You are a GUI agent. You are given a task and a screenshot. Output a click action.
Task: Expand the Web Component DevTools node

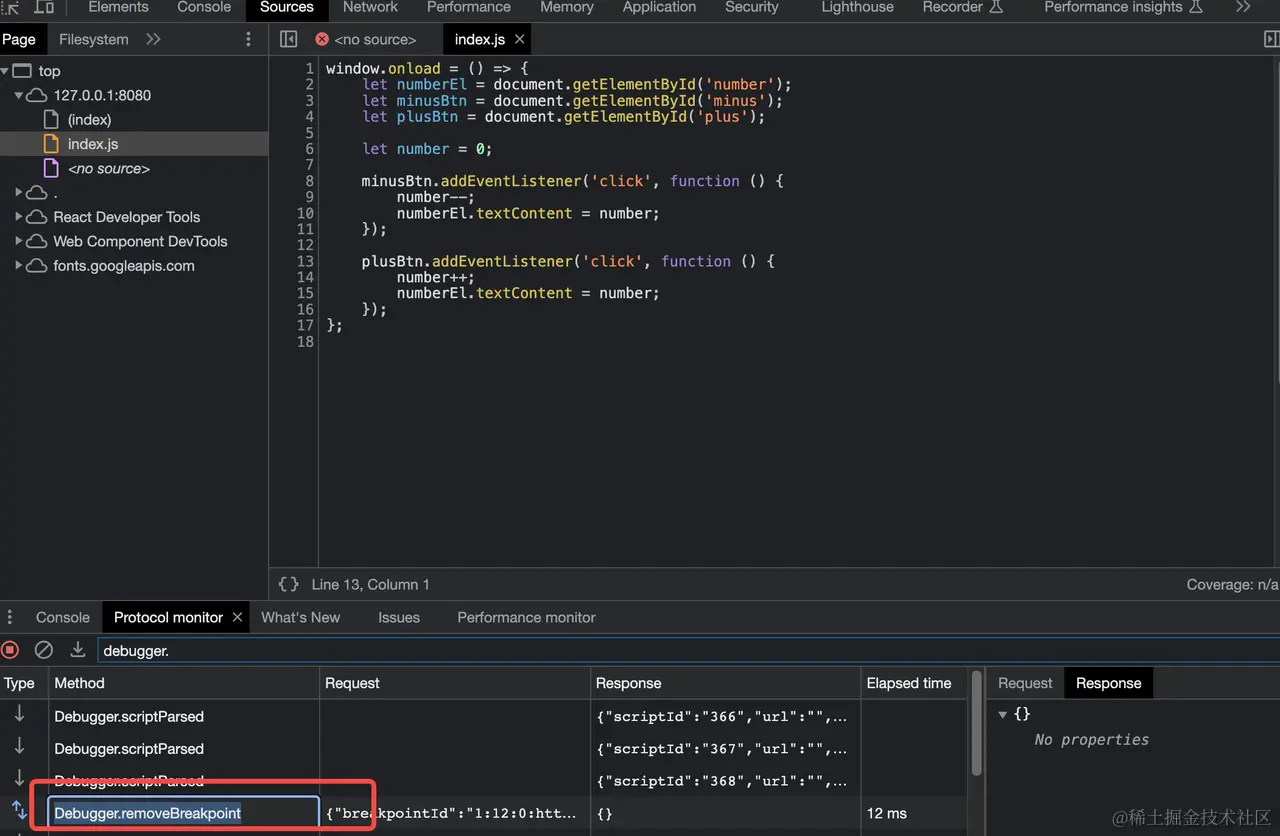[18, 241]
